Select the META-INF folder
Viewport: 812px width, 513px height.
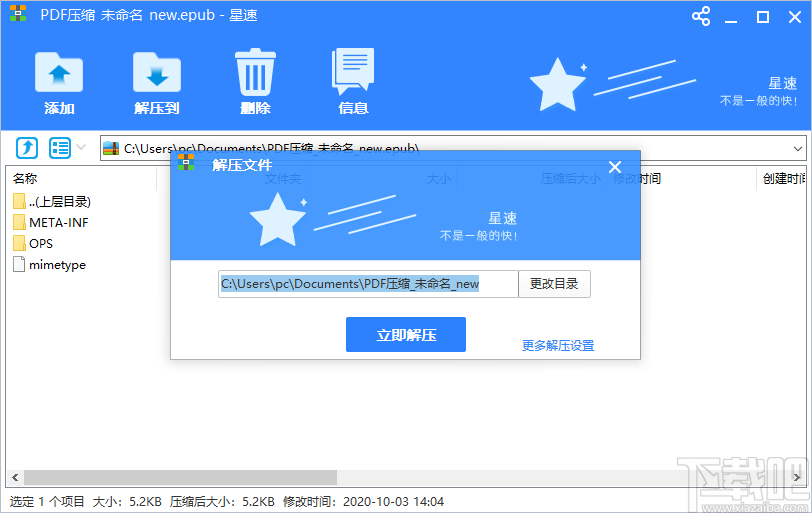51,223
